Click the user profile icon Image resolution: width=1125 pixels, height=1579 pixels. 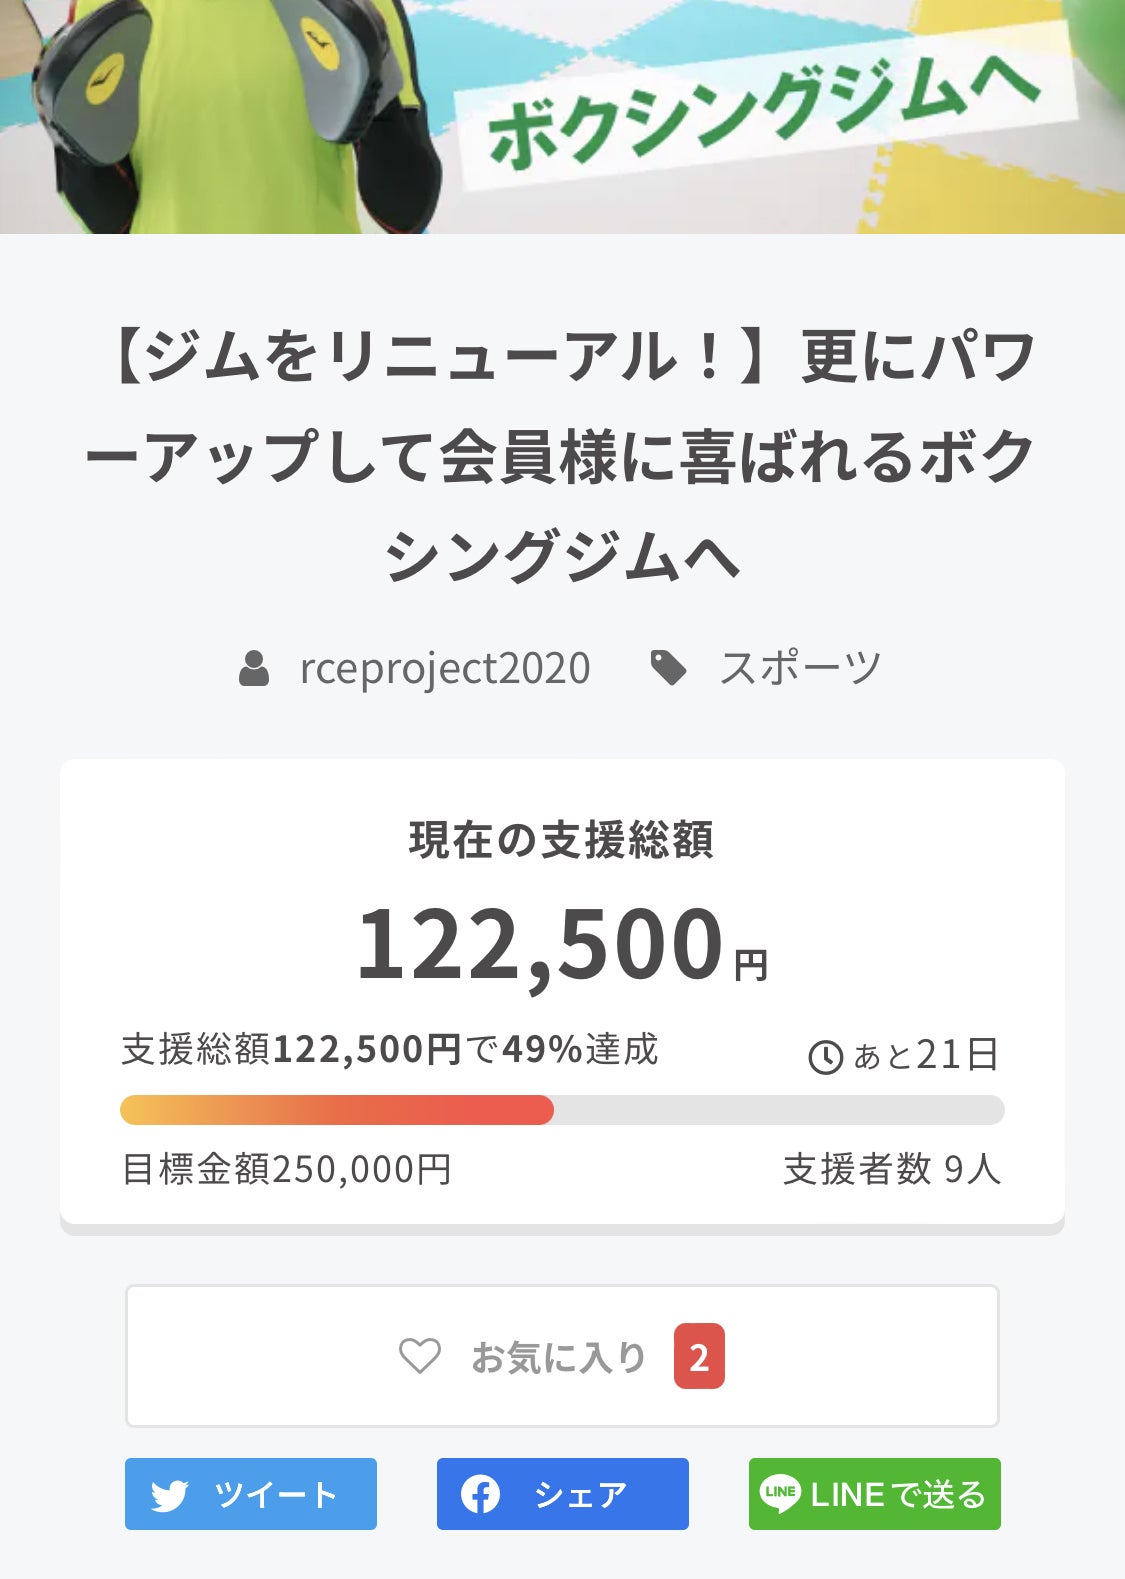[x=254, y=668]
